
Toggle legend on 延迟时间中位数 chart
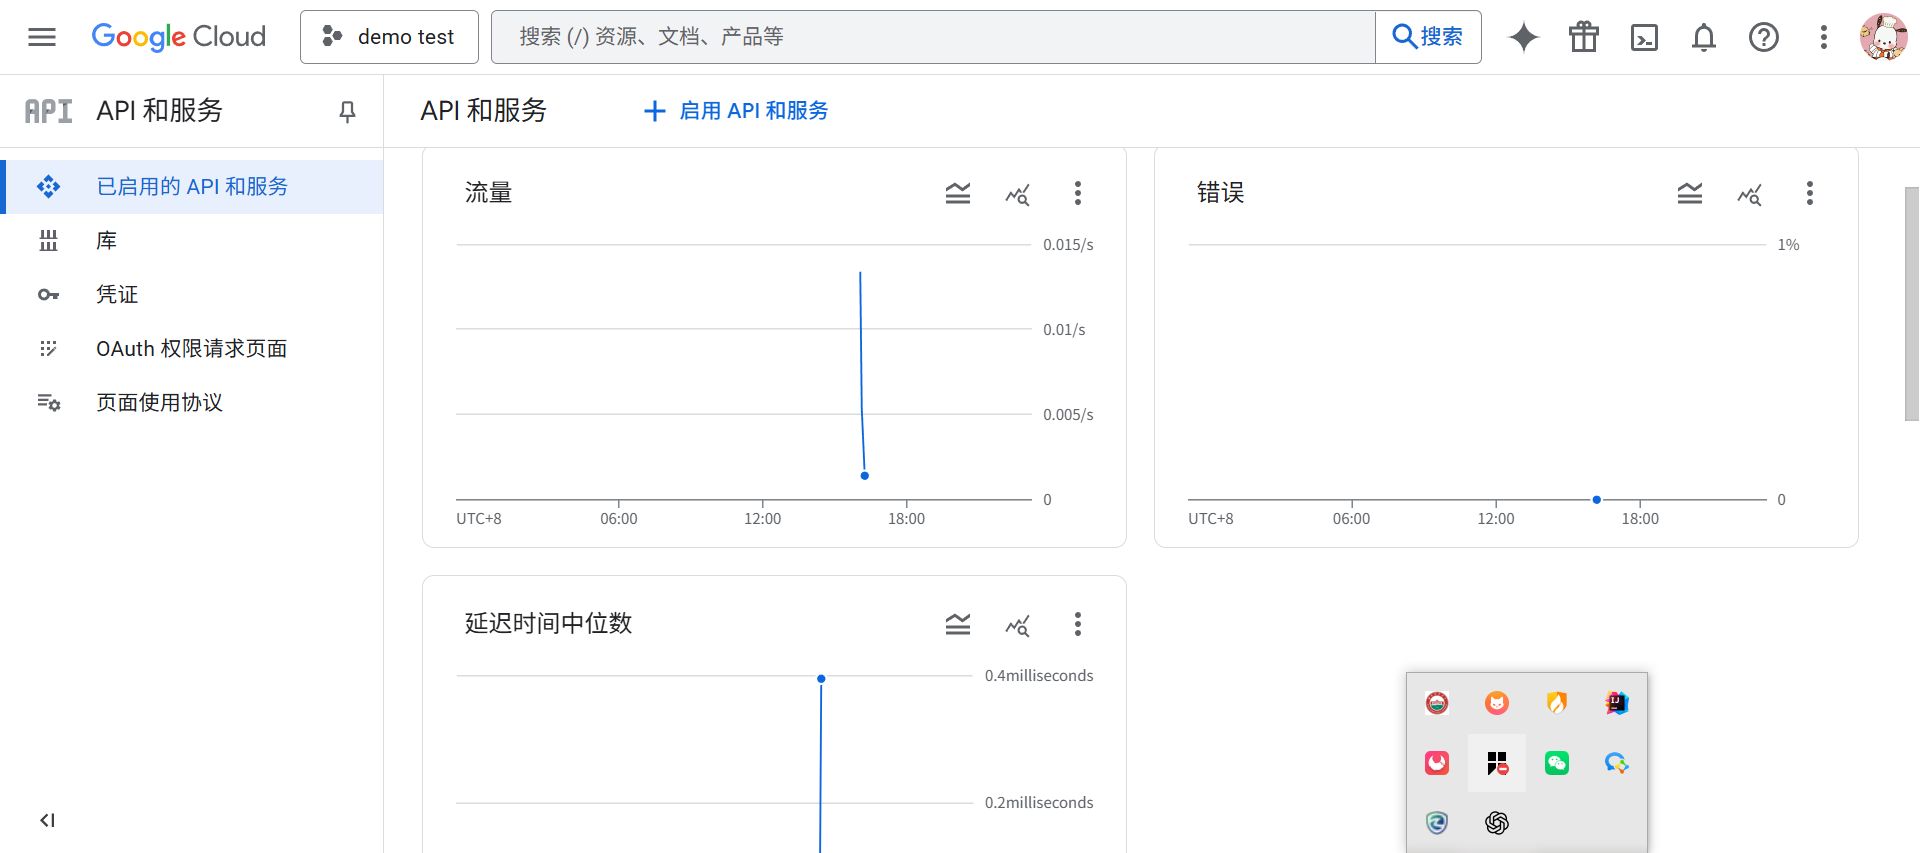coord(958,624)
